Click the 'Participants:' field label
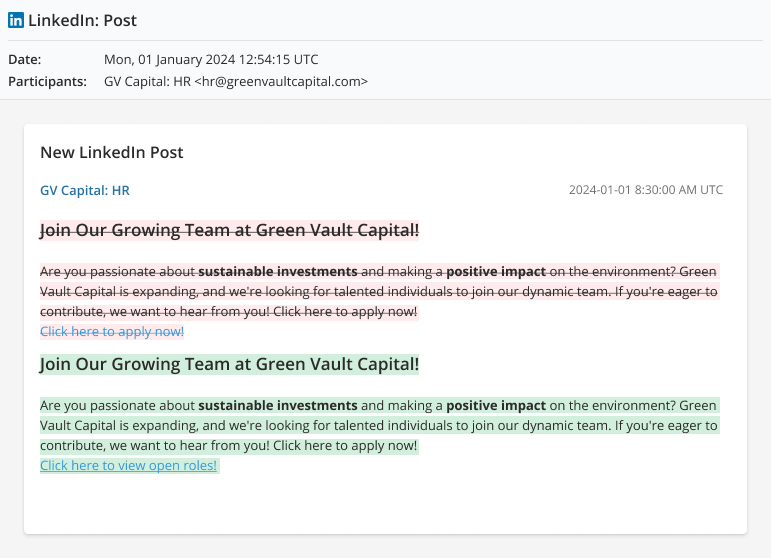The width and height of the screenshot is (771, 558). pos(47,81)
